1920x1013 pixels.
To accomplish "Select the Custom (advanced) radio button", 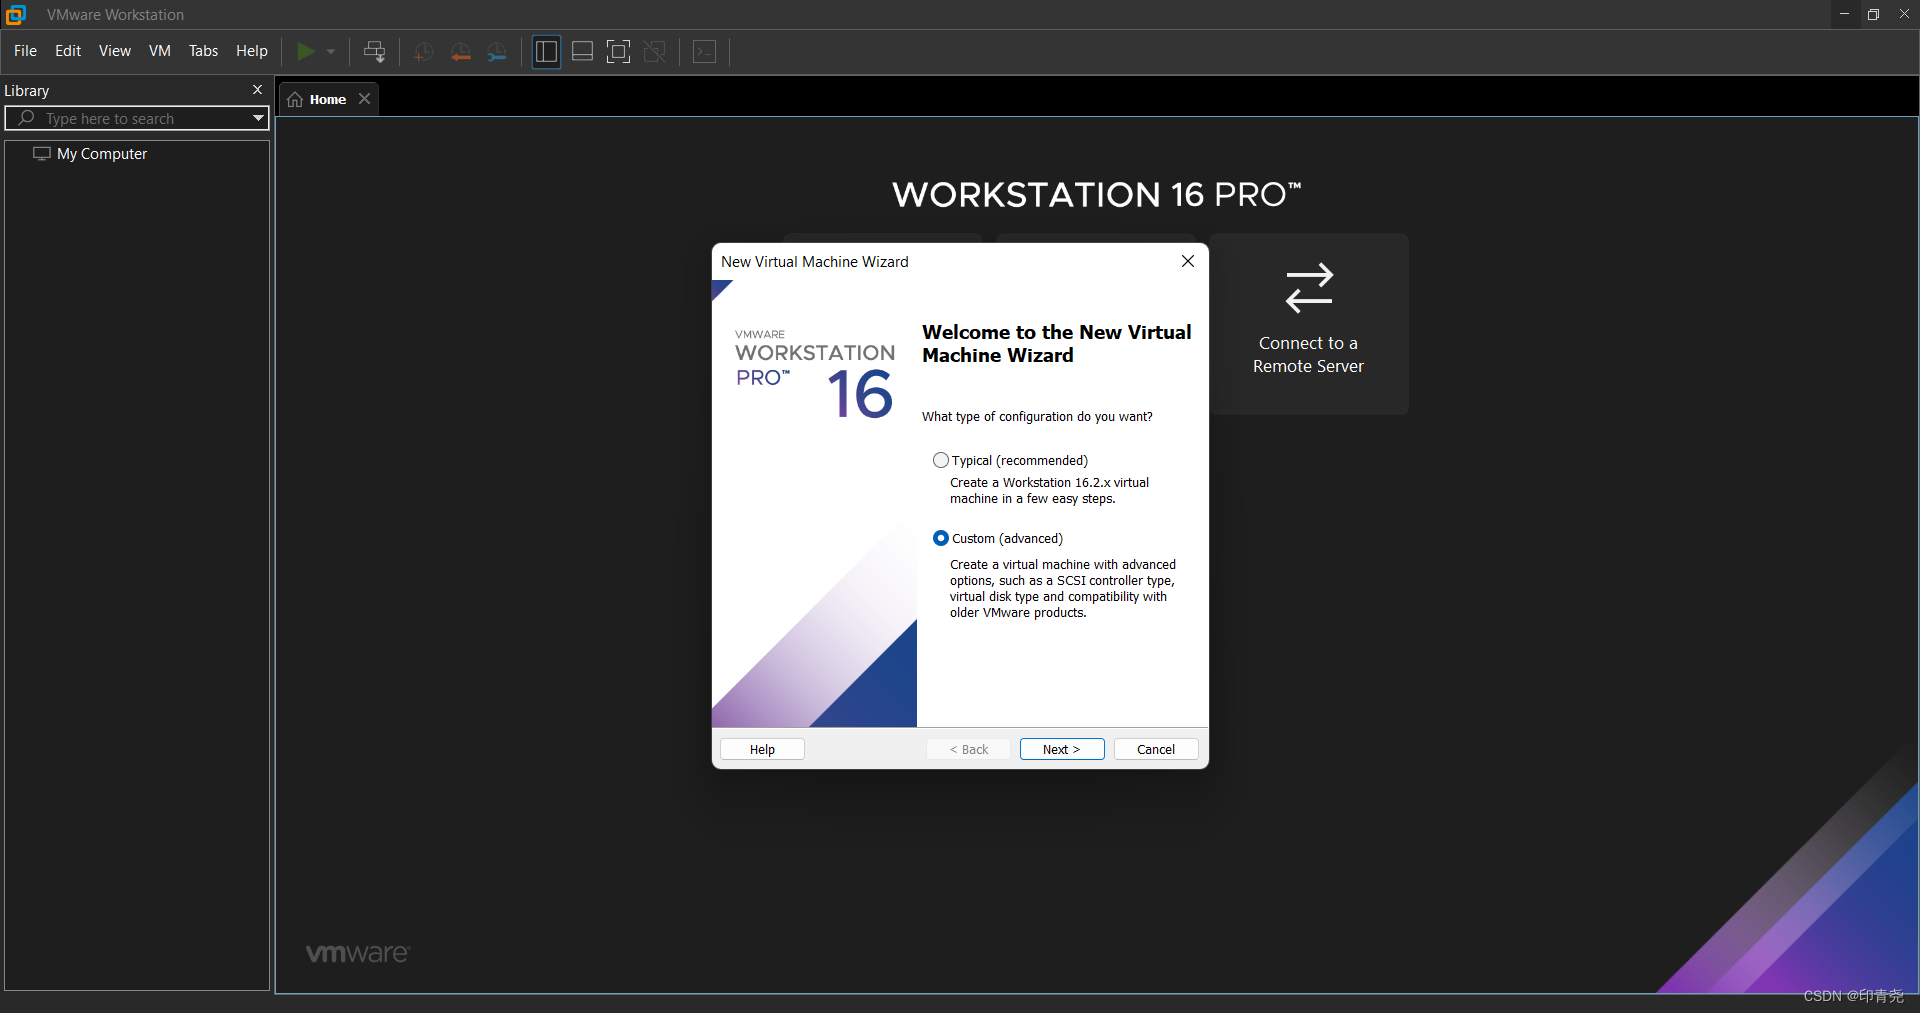I will coord(941,538).
